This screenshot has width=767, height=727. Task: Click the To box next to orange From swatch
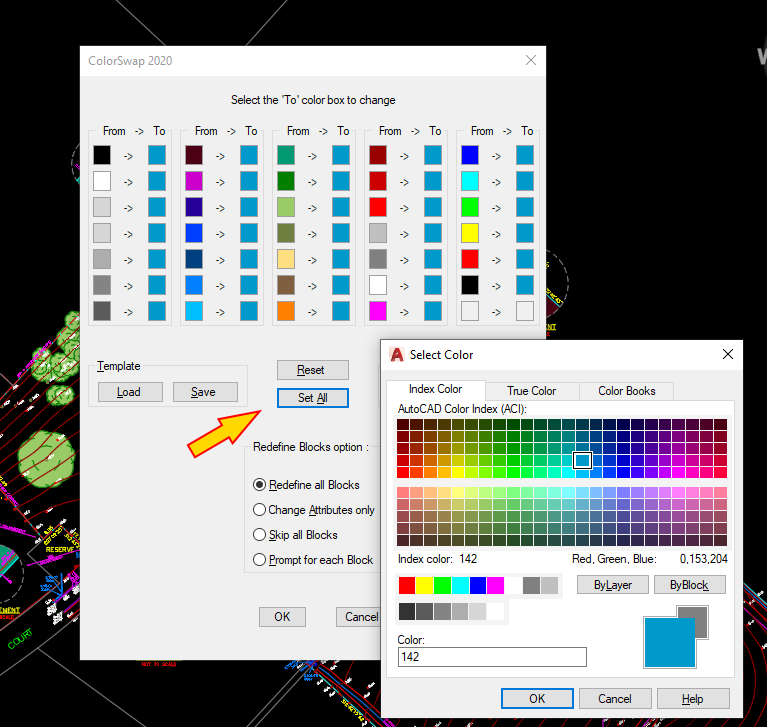[x=341, y=311]
